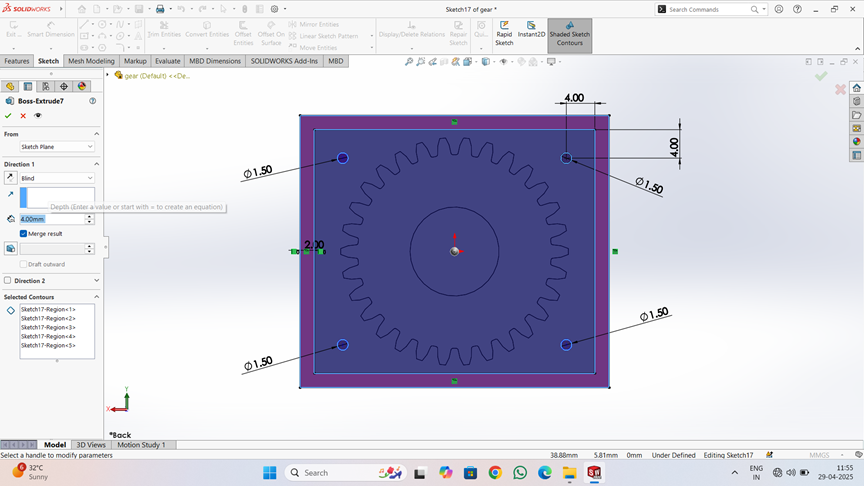Image resolution: width=864 pixels, height=486 pixels.
Task: Click the Draft On/Off button
Action: tap(10, 249)
